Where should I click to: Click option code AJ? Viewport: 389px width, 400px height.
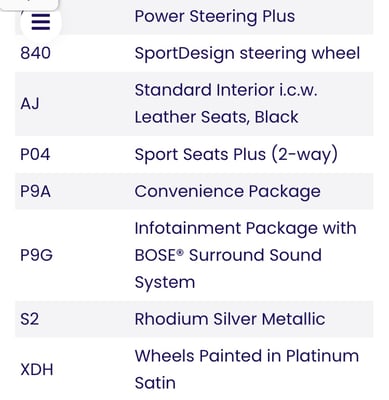pyautogui.click(x=30, y=104)
